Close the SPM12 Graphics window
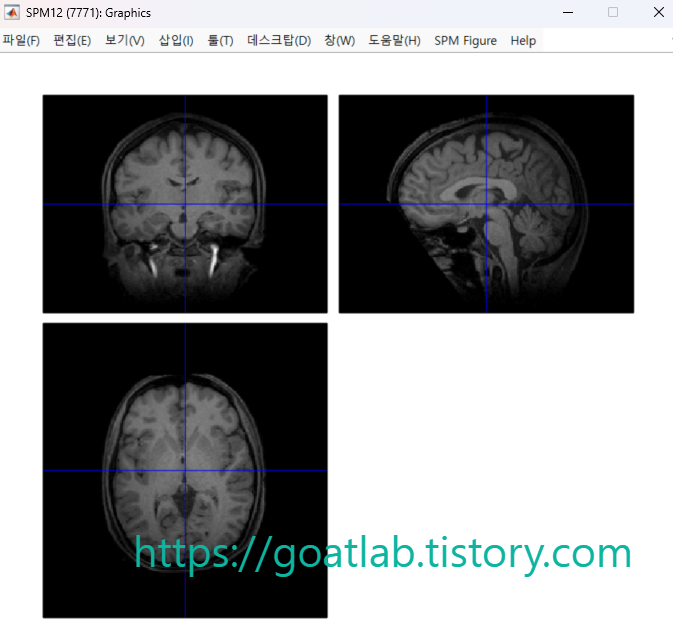673x626 pixels. (659, 12)
